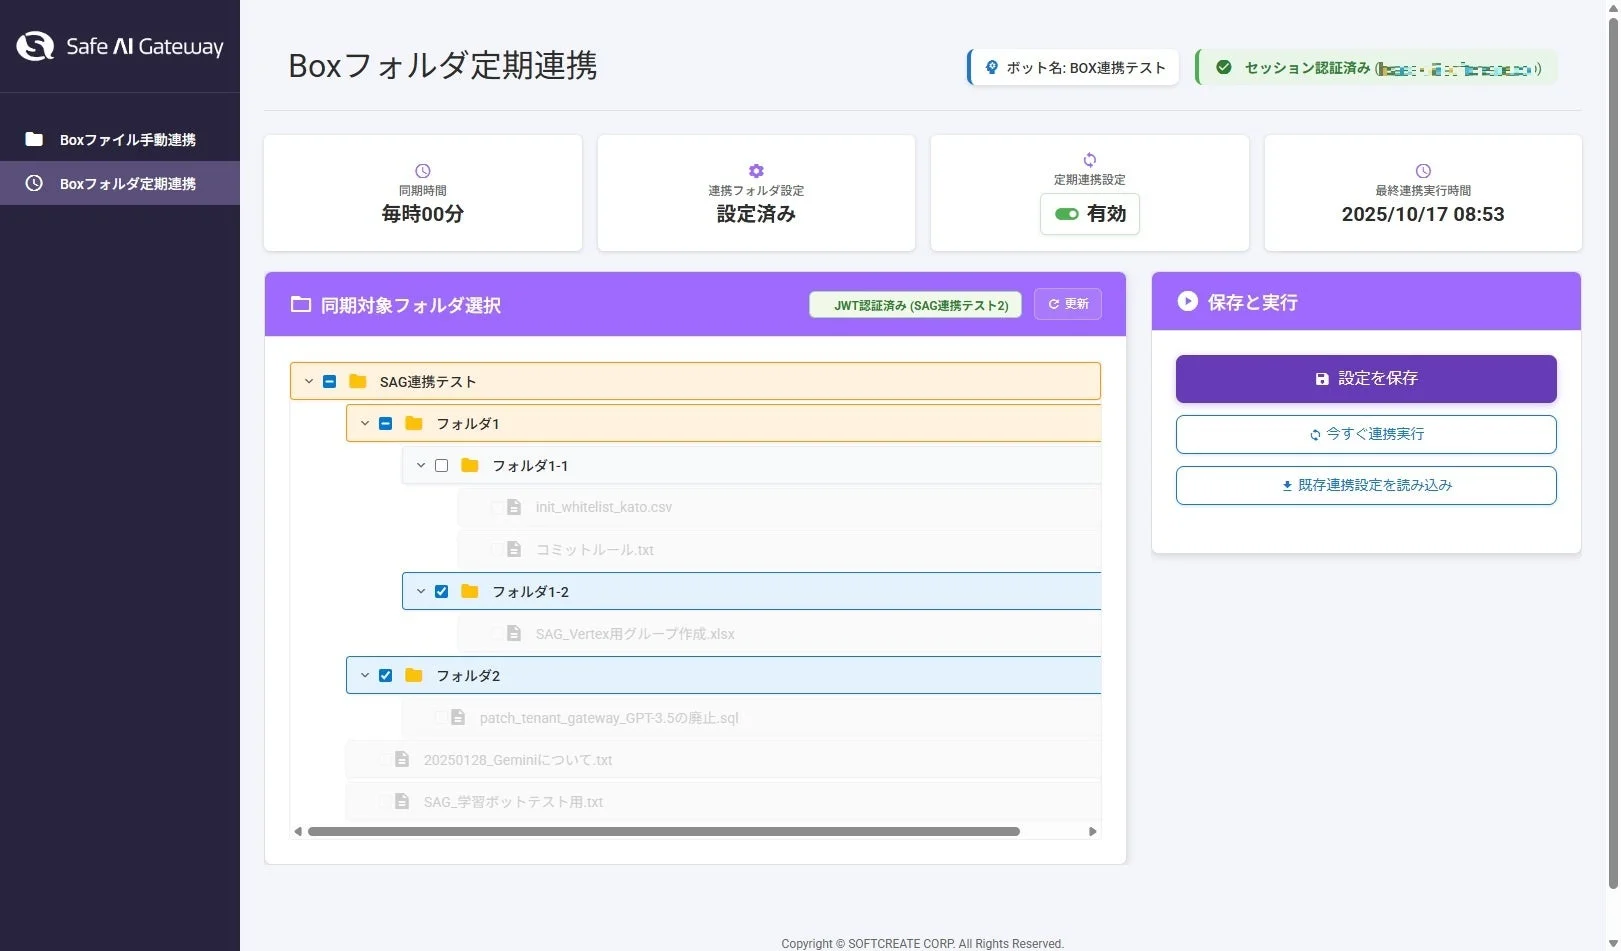Collapse the フォルダ1-2 tree node
The height and width of the screenshot is (951, 1621).
pyautogui.click(x=420, y=591)
